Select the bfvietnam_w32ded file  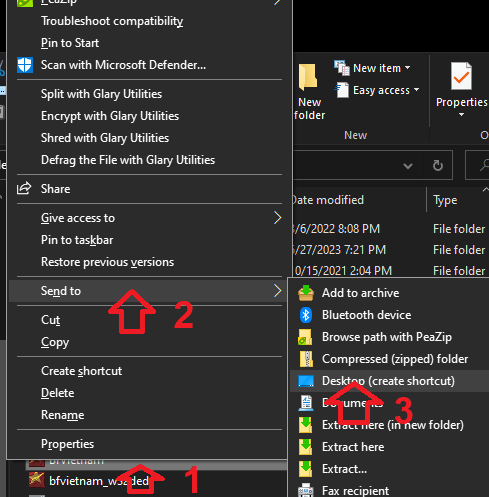click(x=99, y=481)
